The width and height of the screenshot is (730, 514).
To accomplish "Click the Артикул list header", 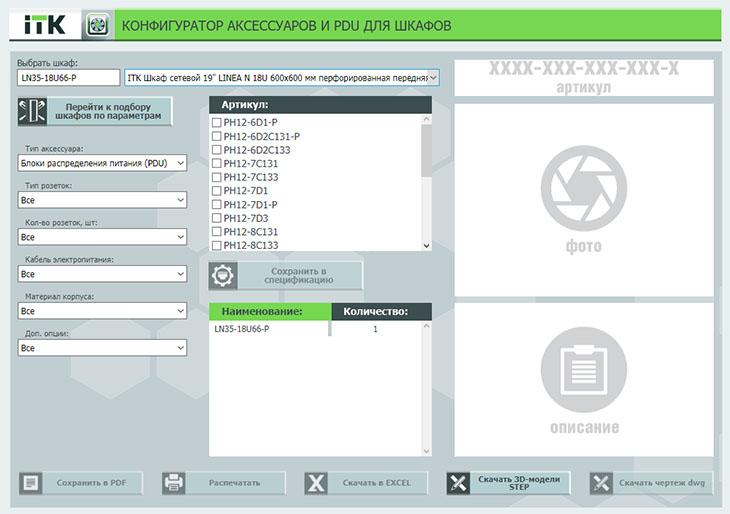I will pos(320,105).
